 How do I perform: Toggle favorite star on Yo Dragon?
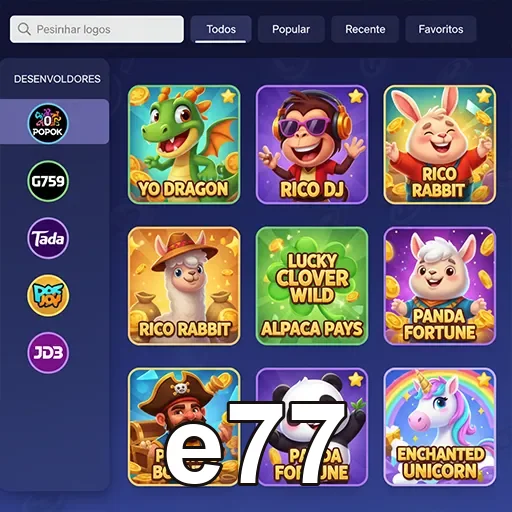click(x=228, y=96)
